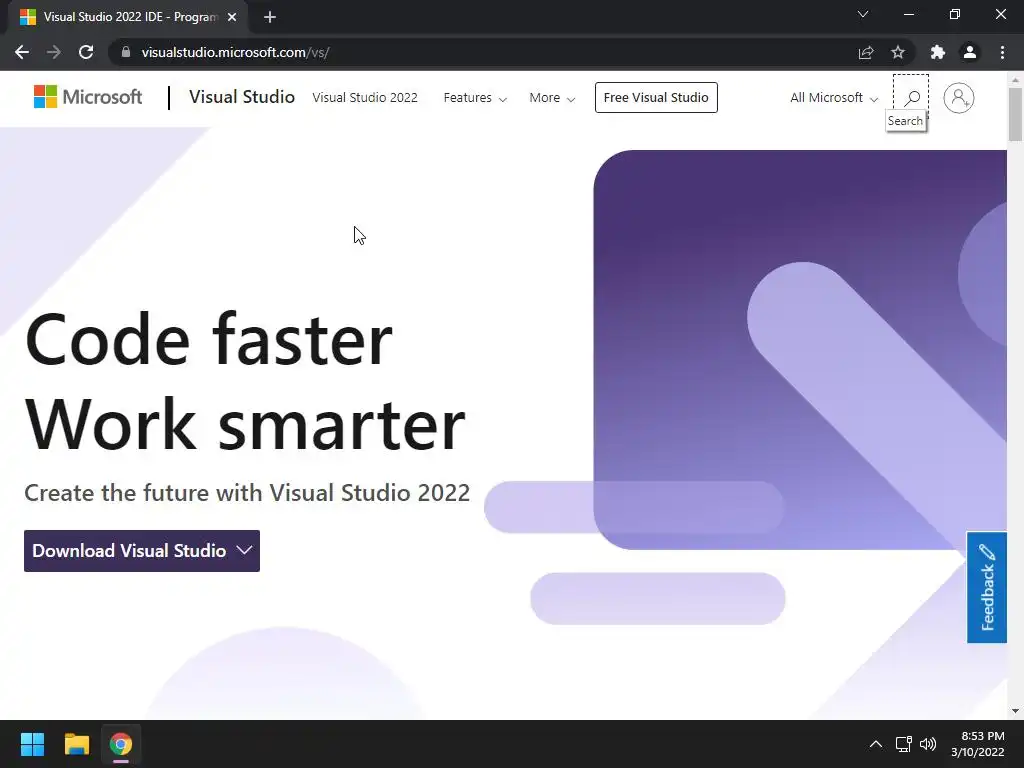Viewport: 1024px width, 768px height.
Task: Click the scrollbar down arrow
Action: tap(1015, 711)
